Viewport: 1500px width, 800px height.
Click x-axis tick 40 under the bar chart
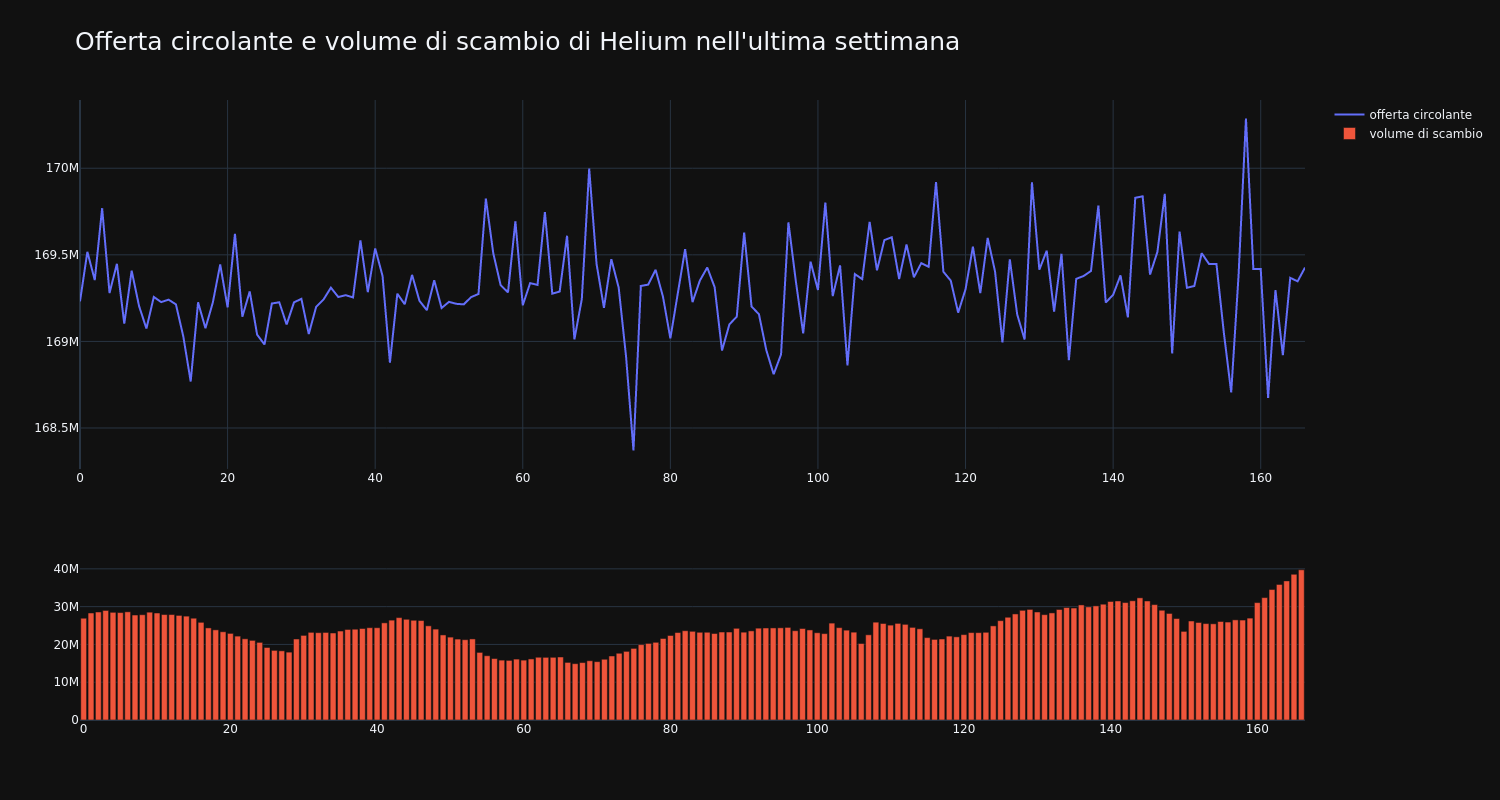pos(377,729)
